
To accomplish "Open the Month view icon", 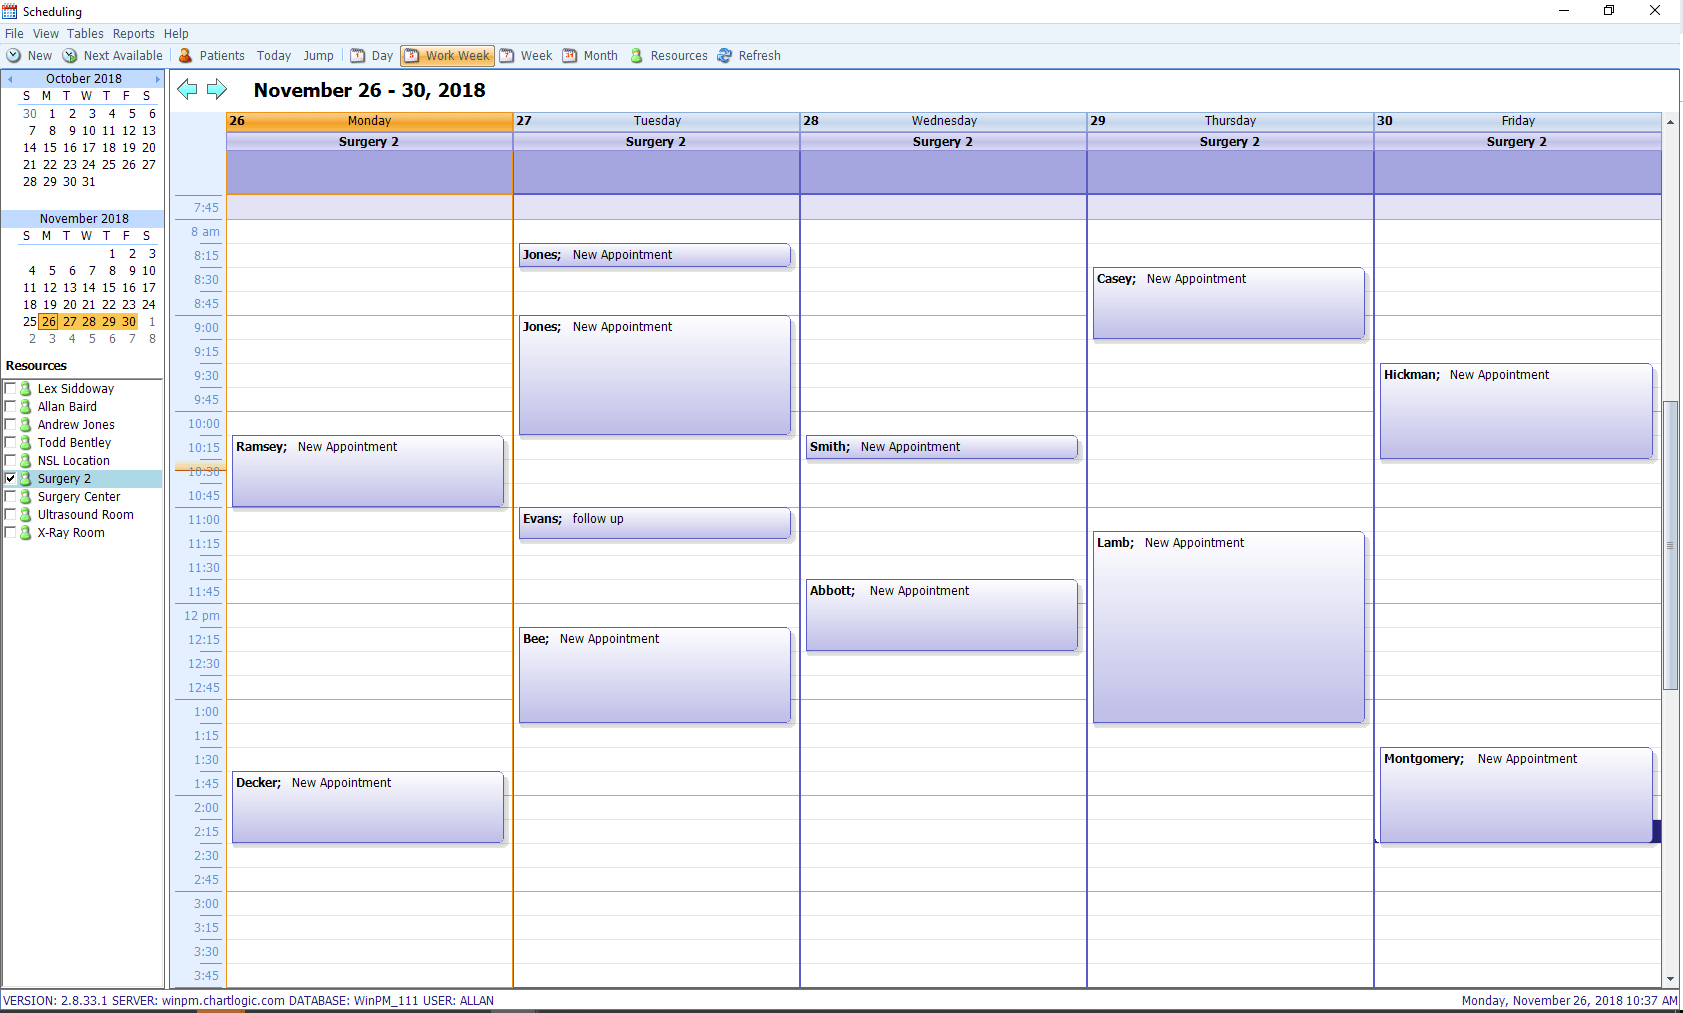I will [x=571, y=55].
